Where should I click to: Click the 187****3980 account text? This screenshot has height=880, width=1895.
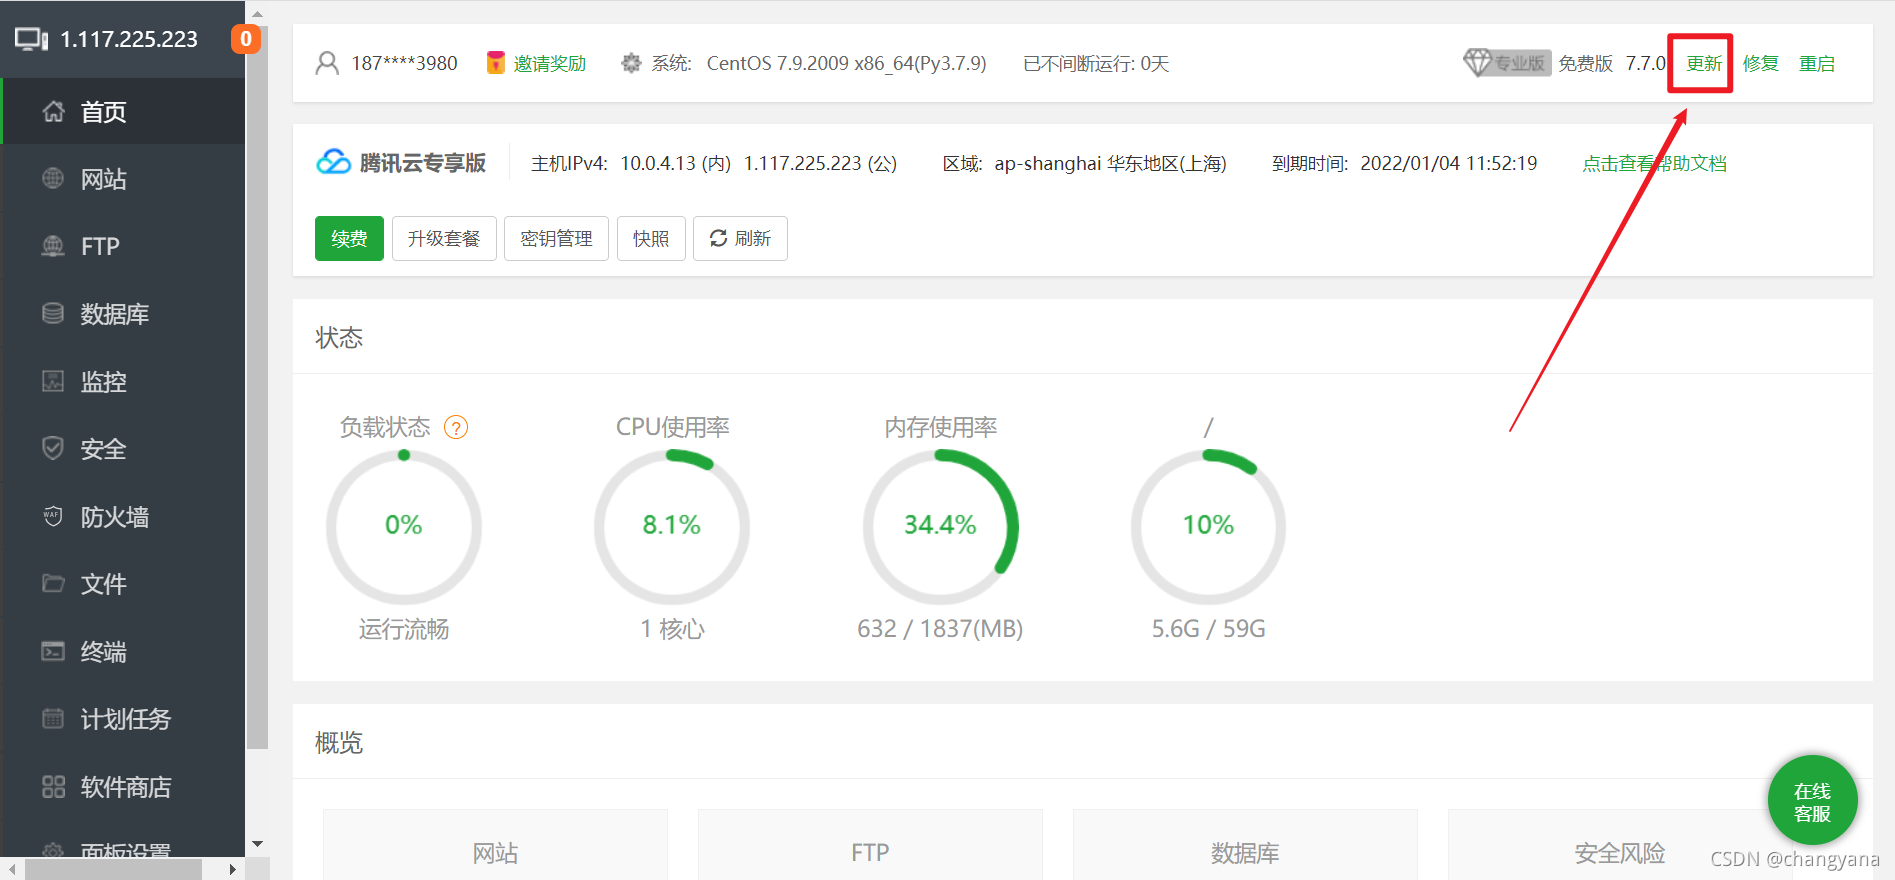pos(404,63)
